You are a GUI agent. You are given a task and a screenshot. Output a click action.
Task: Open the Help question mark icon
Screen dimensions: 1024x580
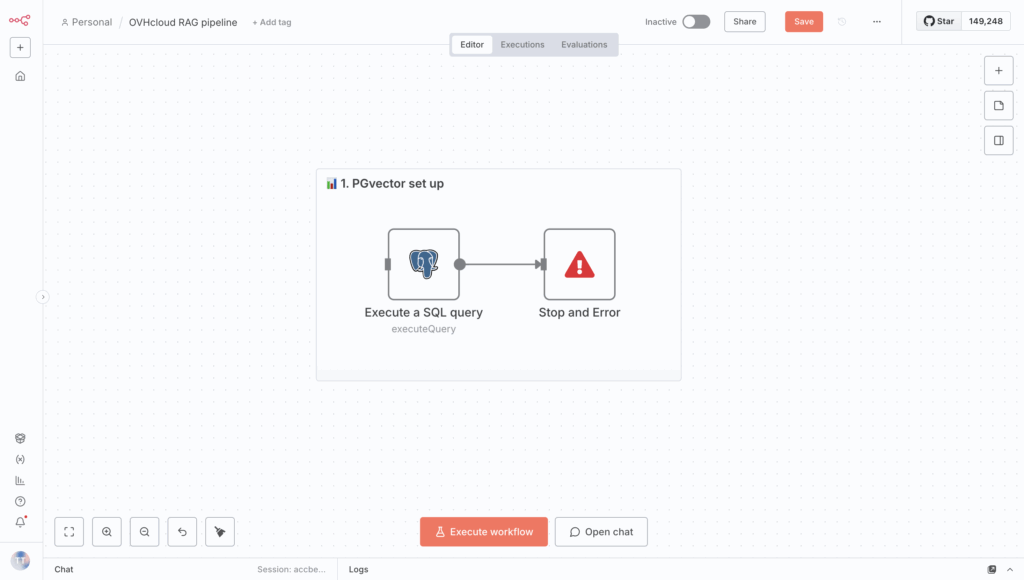pos(20,501)
